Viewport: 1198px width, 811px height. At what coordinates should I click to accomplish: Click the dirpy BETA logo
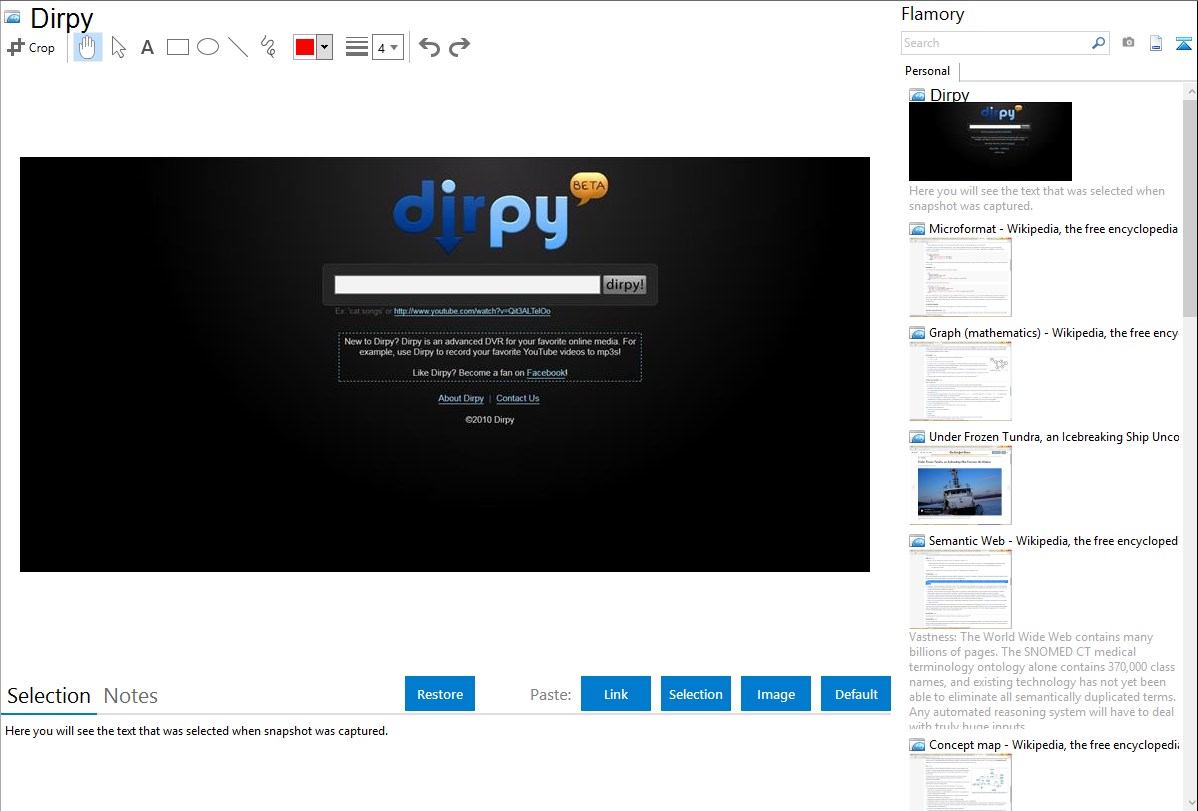500,212
